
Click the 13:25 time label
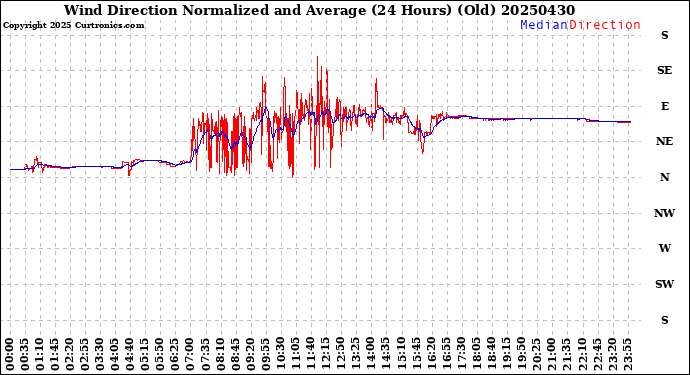[x=356, y=354]
